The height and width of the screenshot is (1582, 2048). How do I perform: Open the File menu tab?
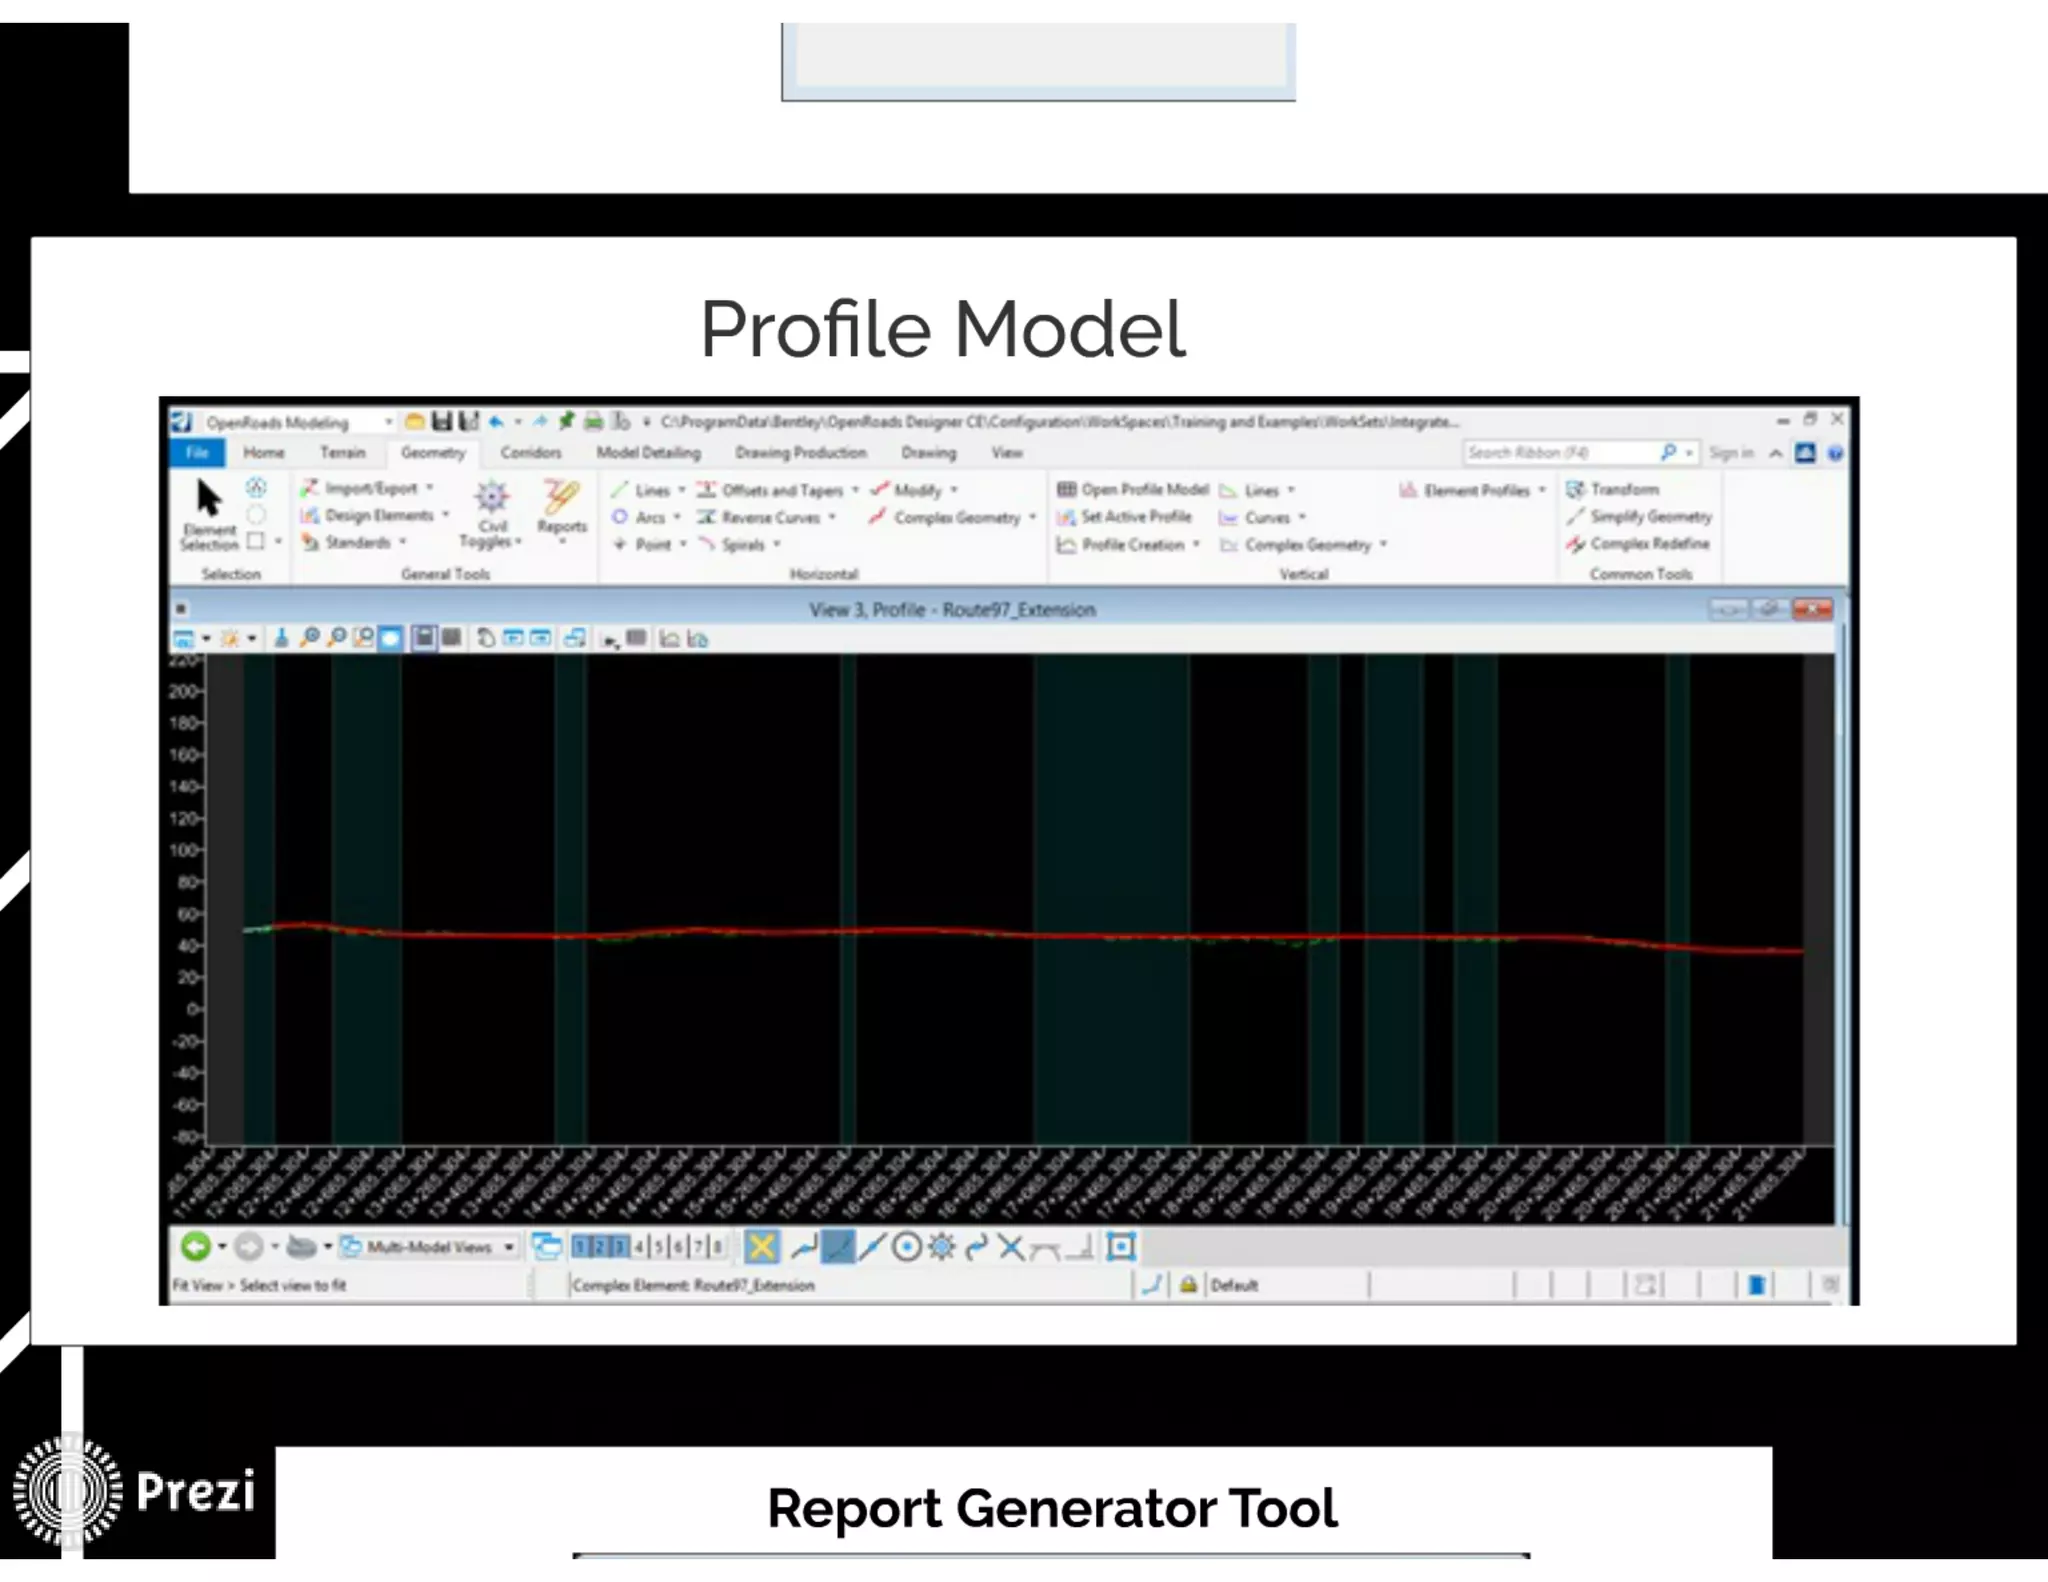click(x=197, y=453)
